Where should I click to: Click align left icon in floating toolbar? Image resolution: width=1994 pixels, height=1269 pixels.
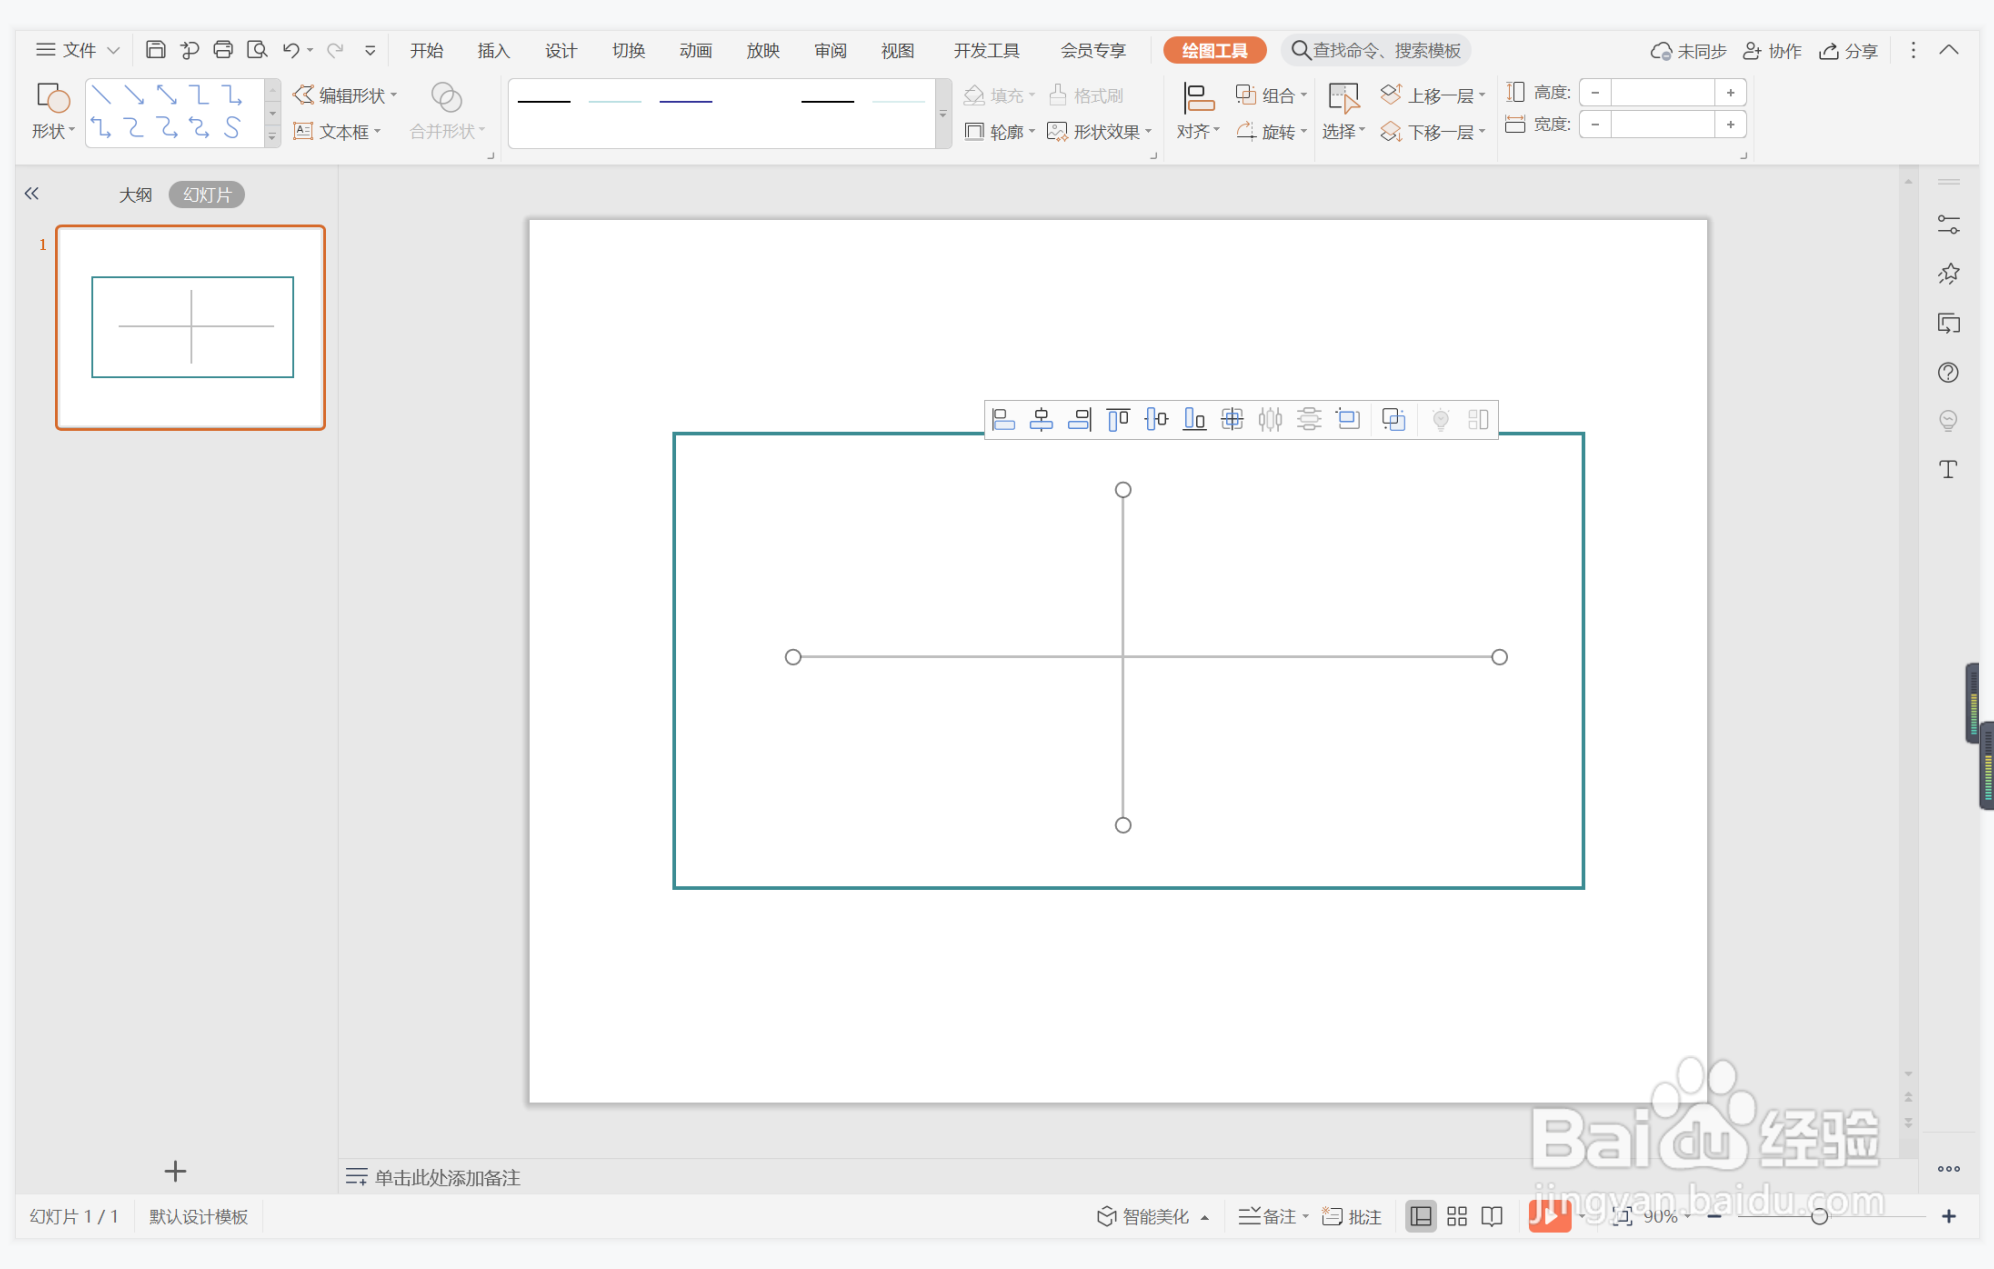pyautogui.click(x=1003, y=420)
